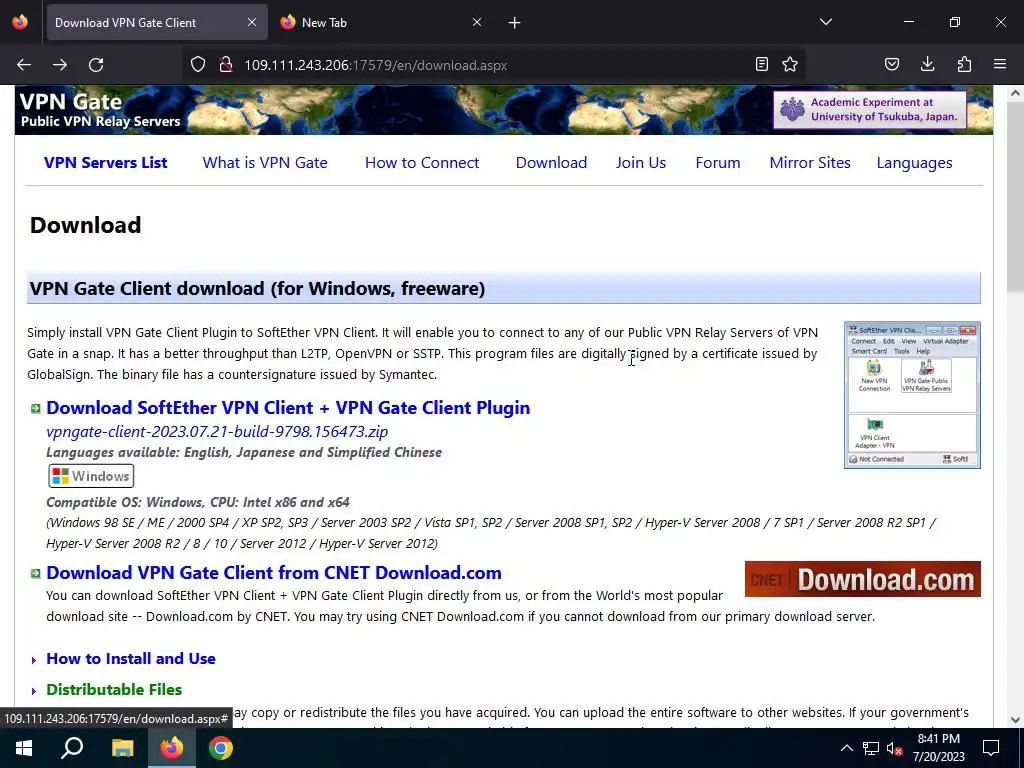Close the New Tab tab
1024x768 pixels.
477,22
